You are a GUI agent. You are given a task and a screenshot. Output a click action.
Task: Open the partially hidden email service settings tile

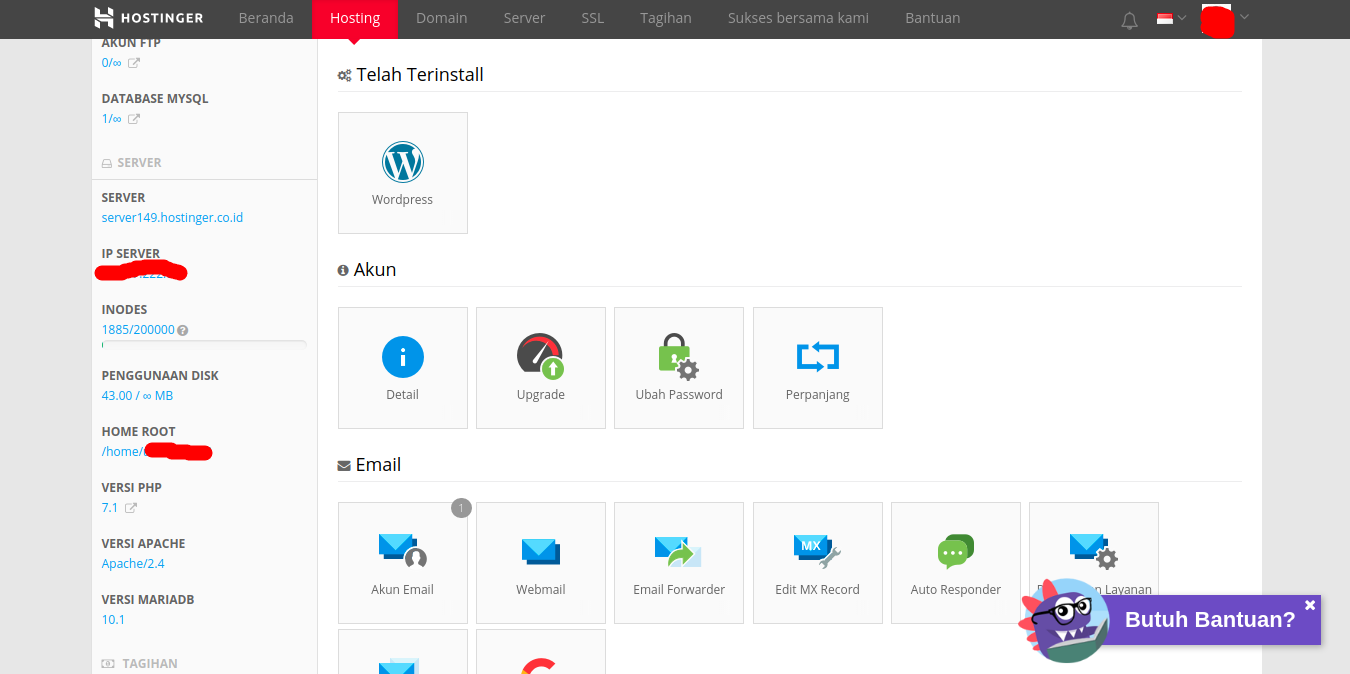tap(1094, 563)
